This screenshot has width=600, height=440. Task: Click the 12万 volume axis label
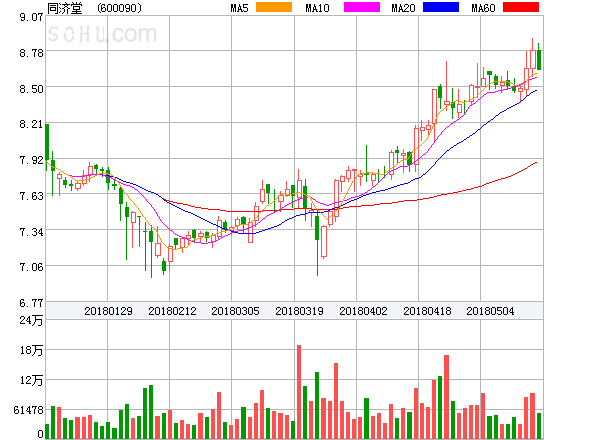31,380
